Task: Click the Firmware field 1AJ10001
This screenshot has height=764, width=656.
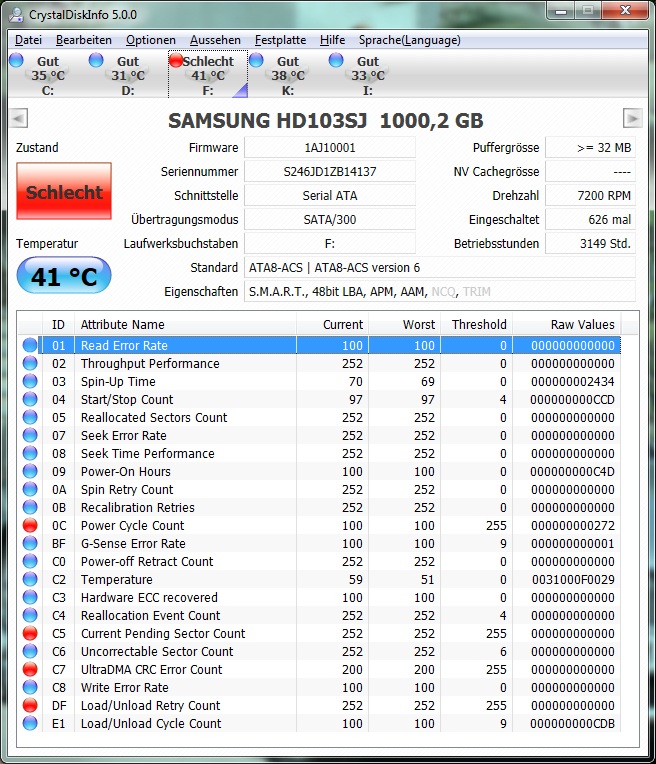Action: click(x=330, y=147)
